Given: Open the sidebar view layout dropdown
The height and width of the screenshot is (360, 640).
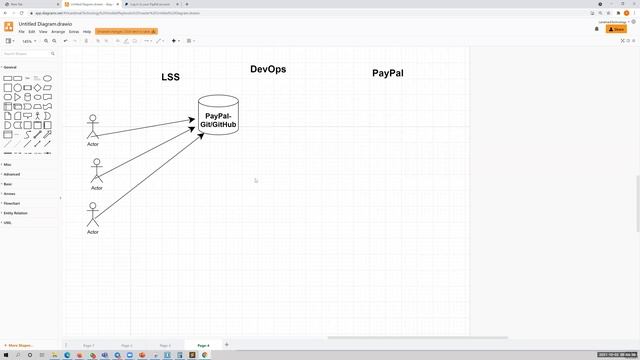Looking at the screenshot, I should coord(10,41).
